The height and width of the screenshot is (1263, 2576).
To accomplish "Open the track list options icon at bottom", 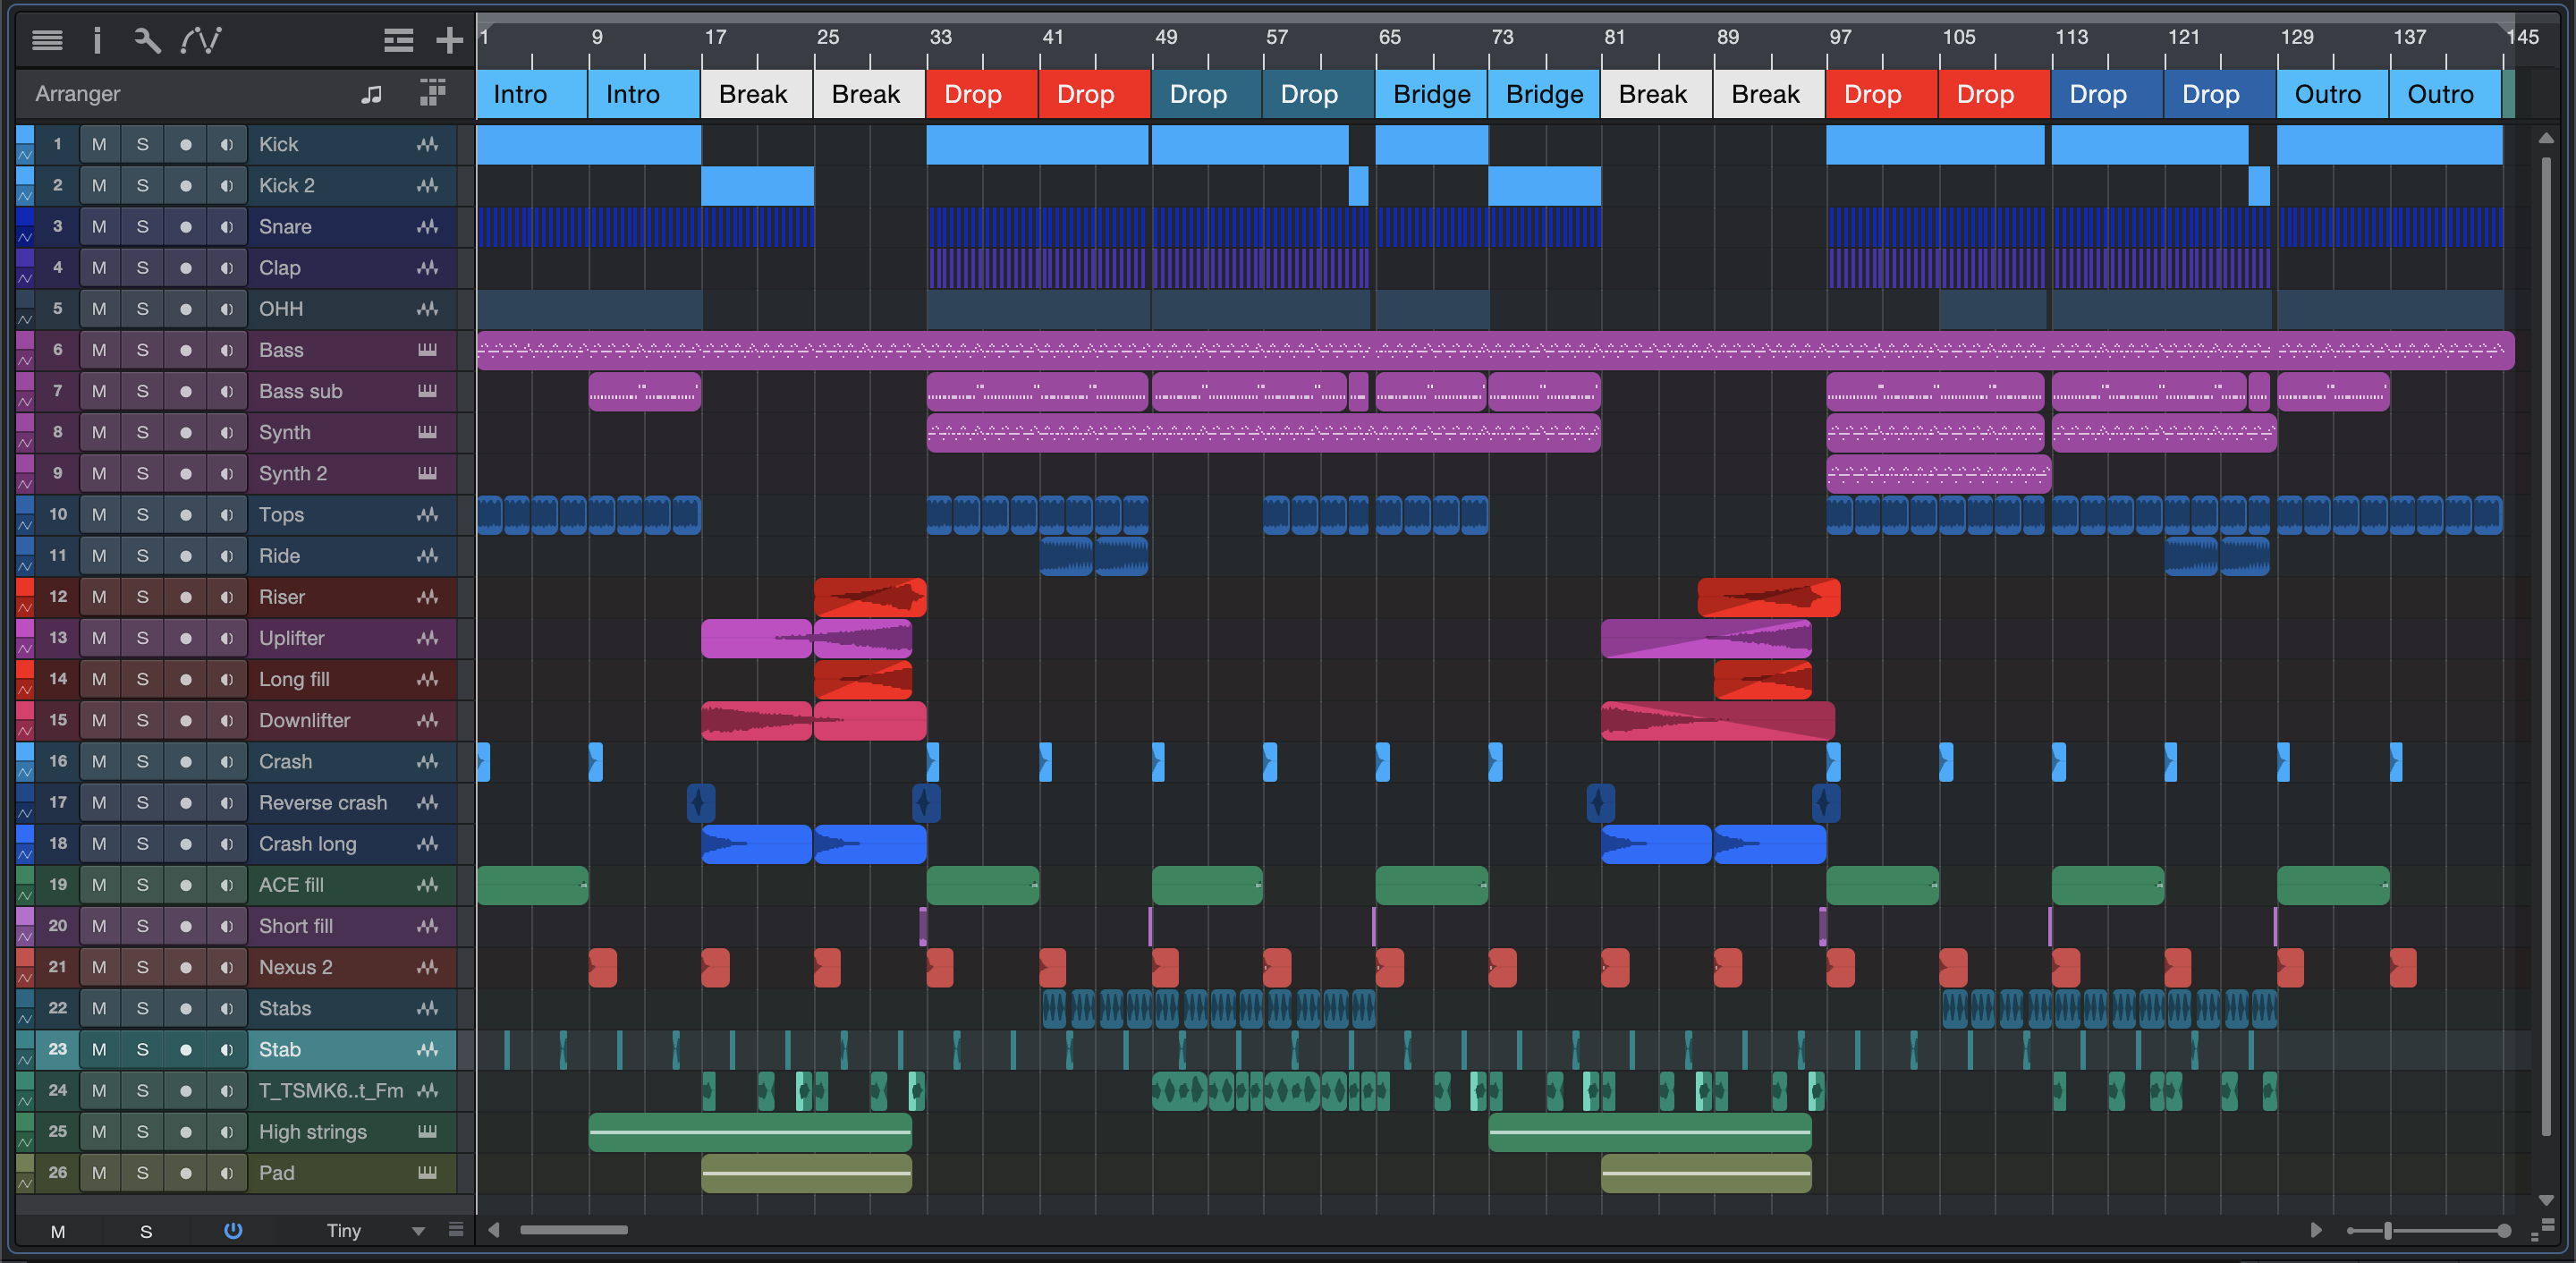I will (456, 1230).
